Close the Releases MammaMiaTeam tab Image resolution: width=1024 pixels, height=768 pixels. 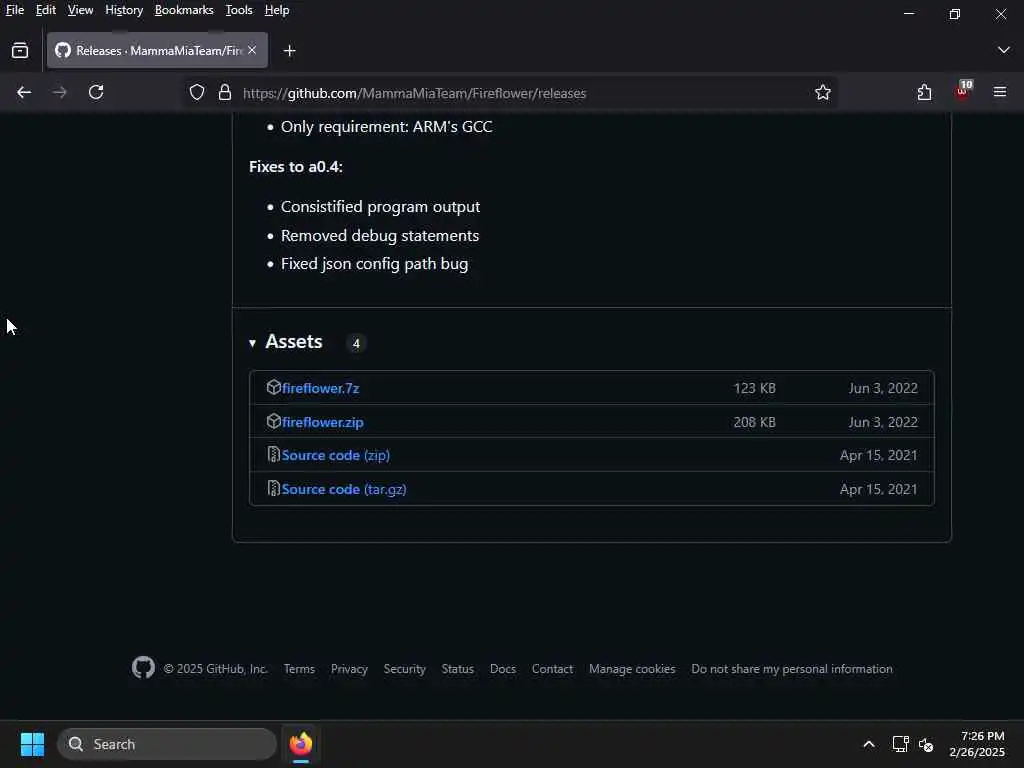[x=252, y=50]
